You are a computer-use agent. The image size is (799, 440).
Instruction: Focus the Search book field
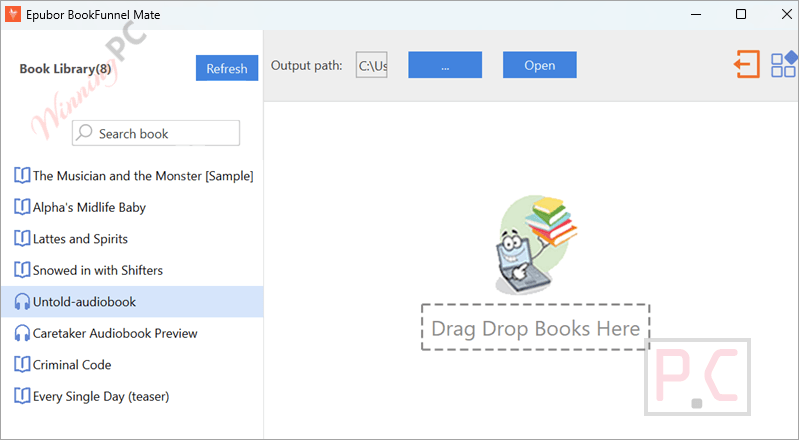pyautogui.click(x=156, y=133)
